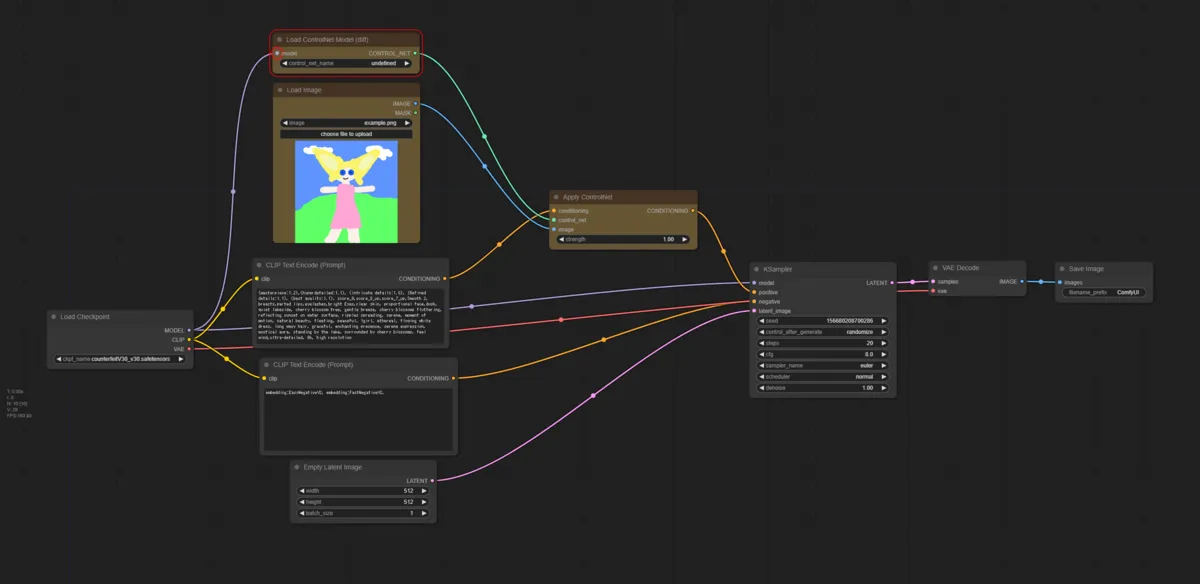Image resolution: width=1200 pixels, height=584 pixels.
Task: Increase cfg value with right arrow
Action: [x=883, y=354]
